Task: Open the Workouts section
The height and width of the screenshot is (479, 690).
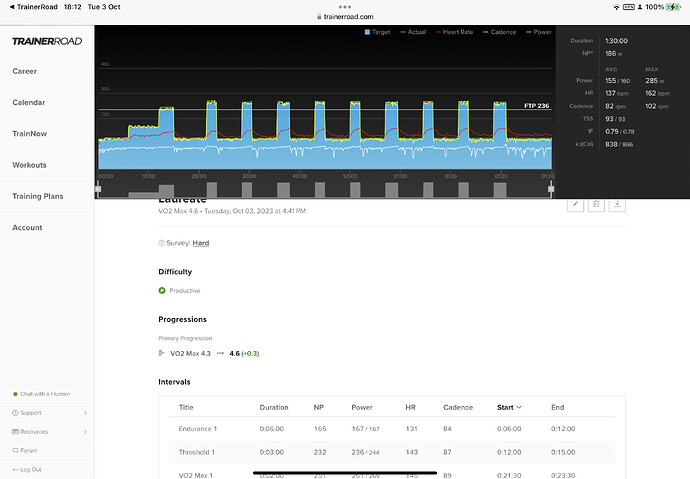Action: 29,165
